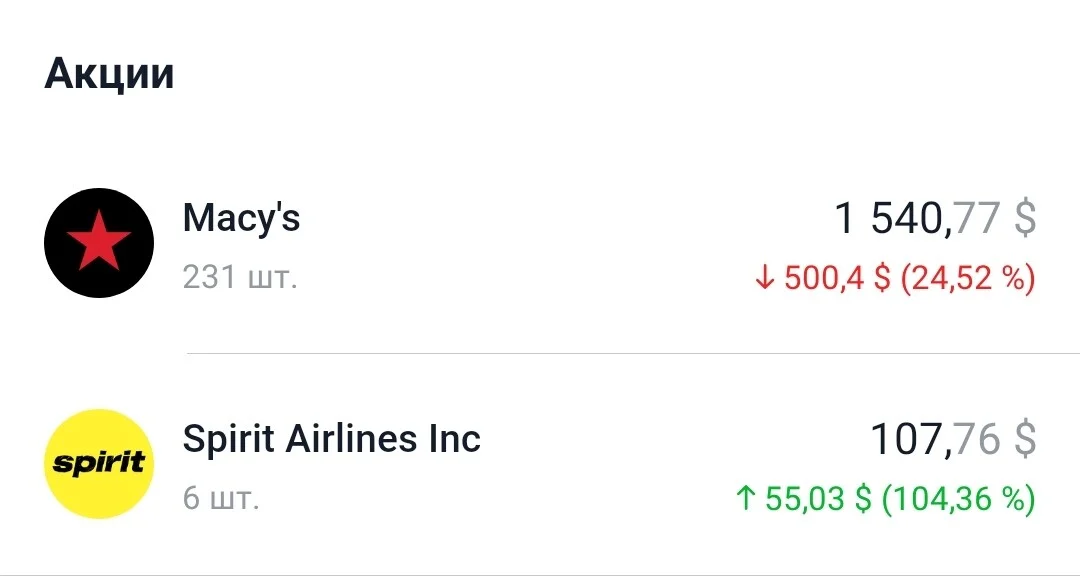The height and width of the screenshot is (582, 1080).
Task: Select the 107,76 position value
Action: click(x=935, y=439)
